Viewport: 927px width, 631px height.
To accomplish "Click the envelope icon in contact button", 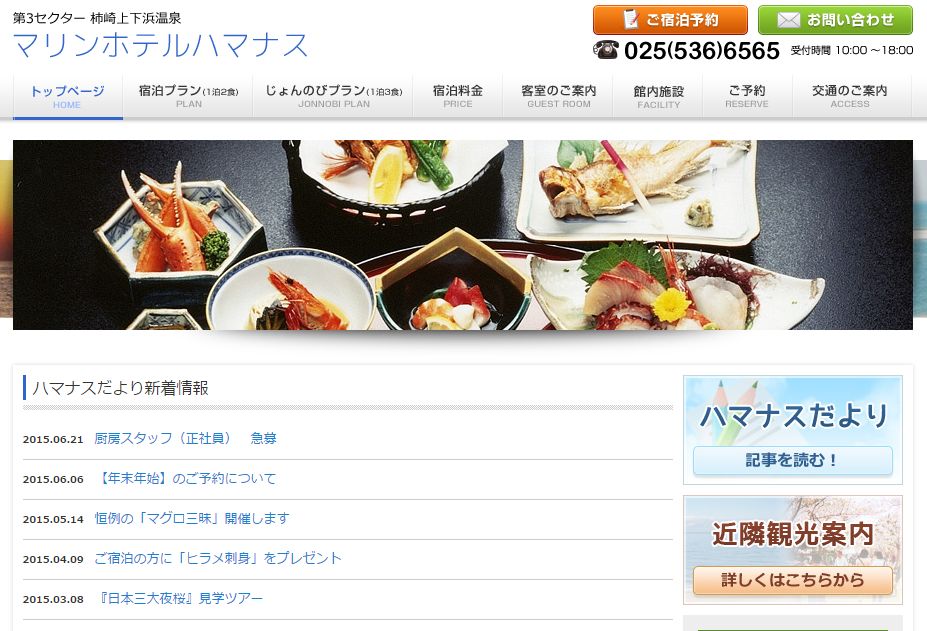I will point(788,20).
